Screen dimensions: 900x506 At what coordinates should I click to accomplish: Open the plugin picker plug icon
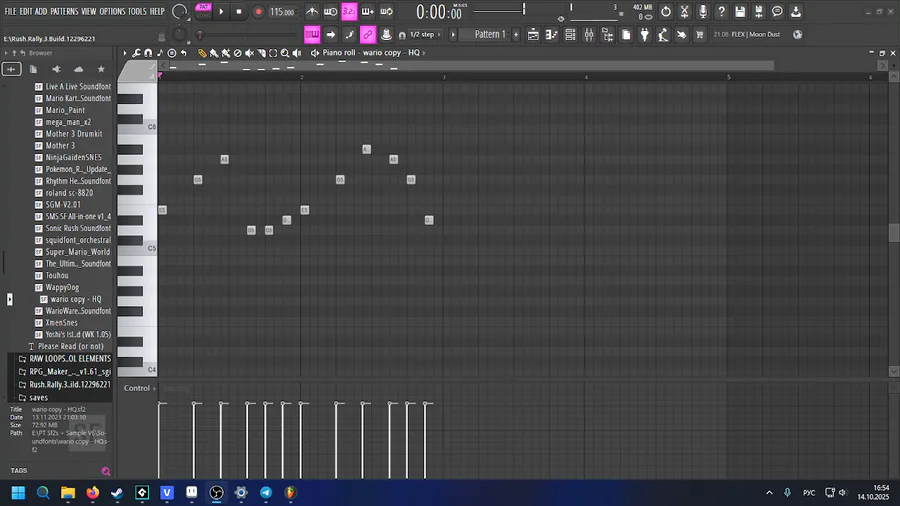645,34
